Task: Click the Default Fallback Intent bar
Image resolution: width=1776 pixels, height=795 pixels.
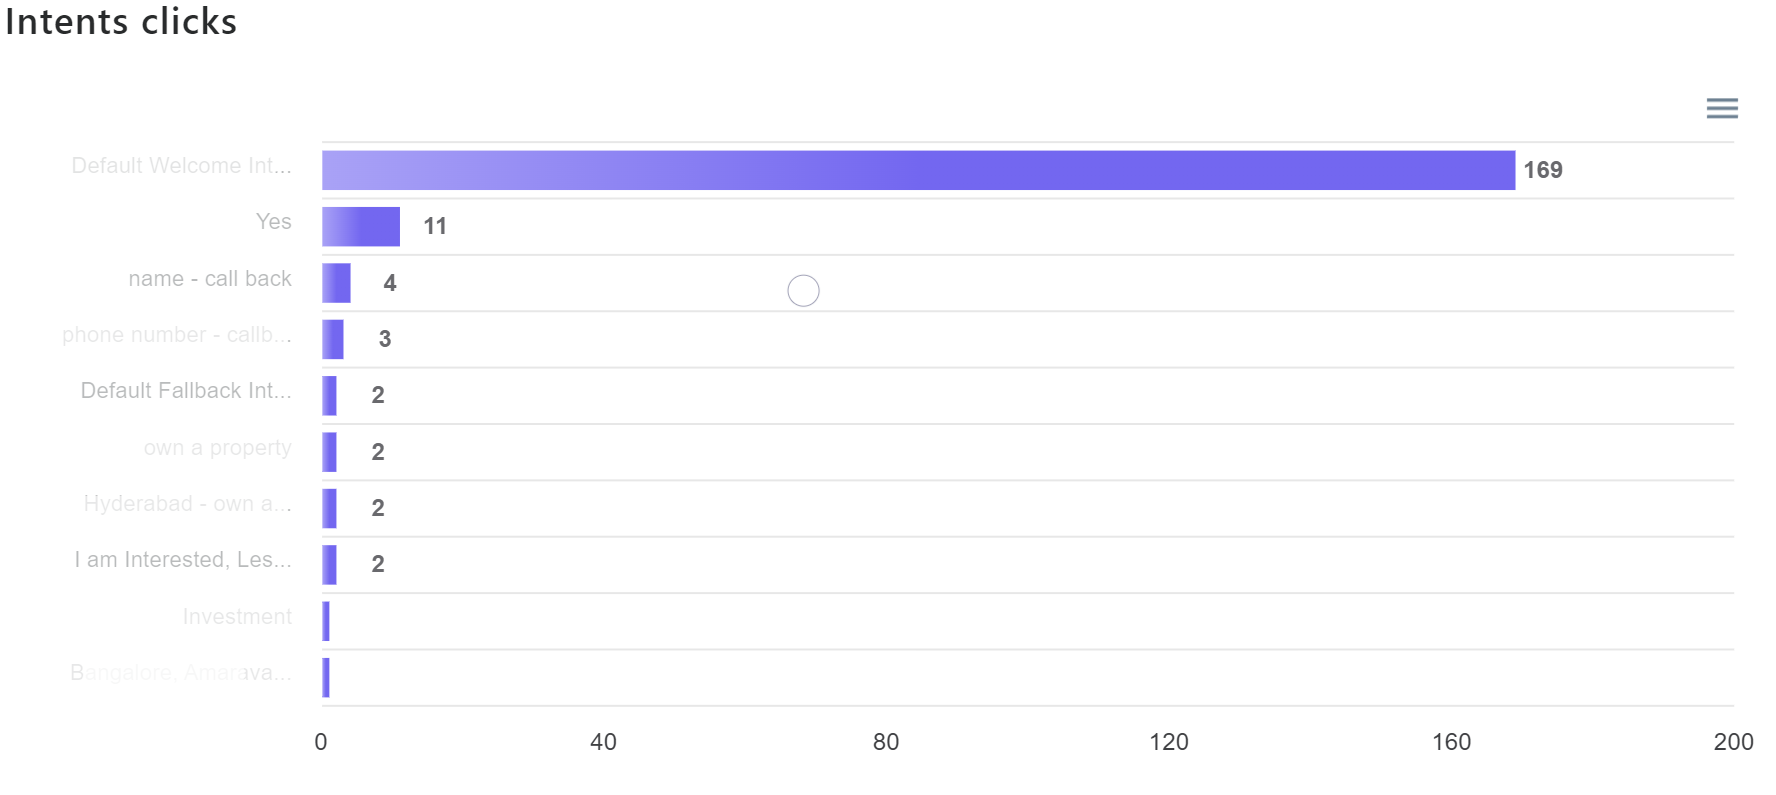Action: coord(329,396)
